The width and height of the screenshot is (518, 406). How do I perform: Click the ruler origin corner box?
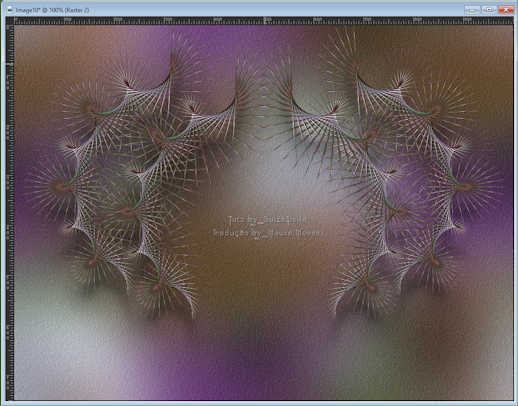coord(10,21)
